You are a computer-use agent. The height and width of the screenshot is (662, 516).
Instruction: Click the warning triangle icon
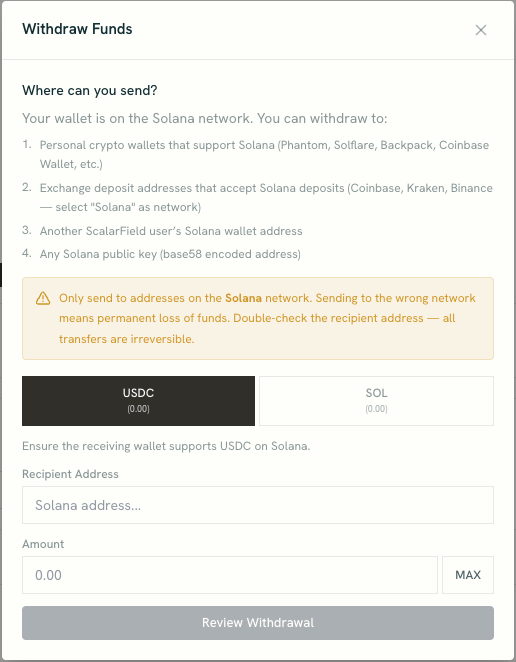click(x=43, y=298)
